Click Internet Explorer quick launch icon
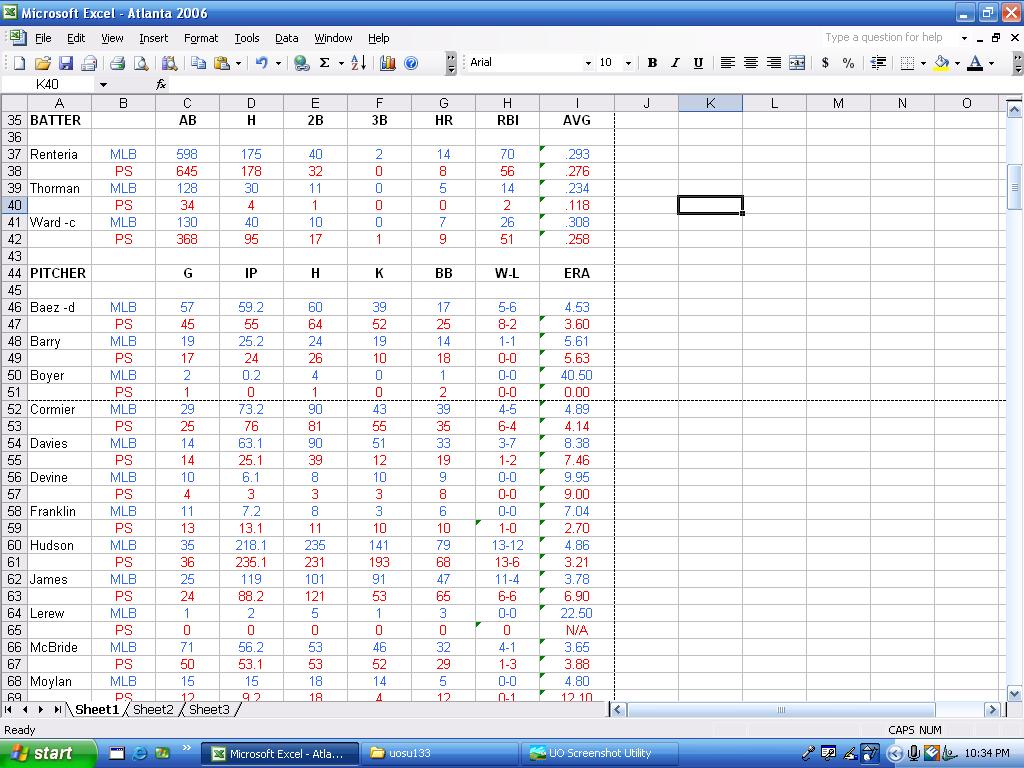The width and height of the screenshot is (1024, 768). coord(139,753)
